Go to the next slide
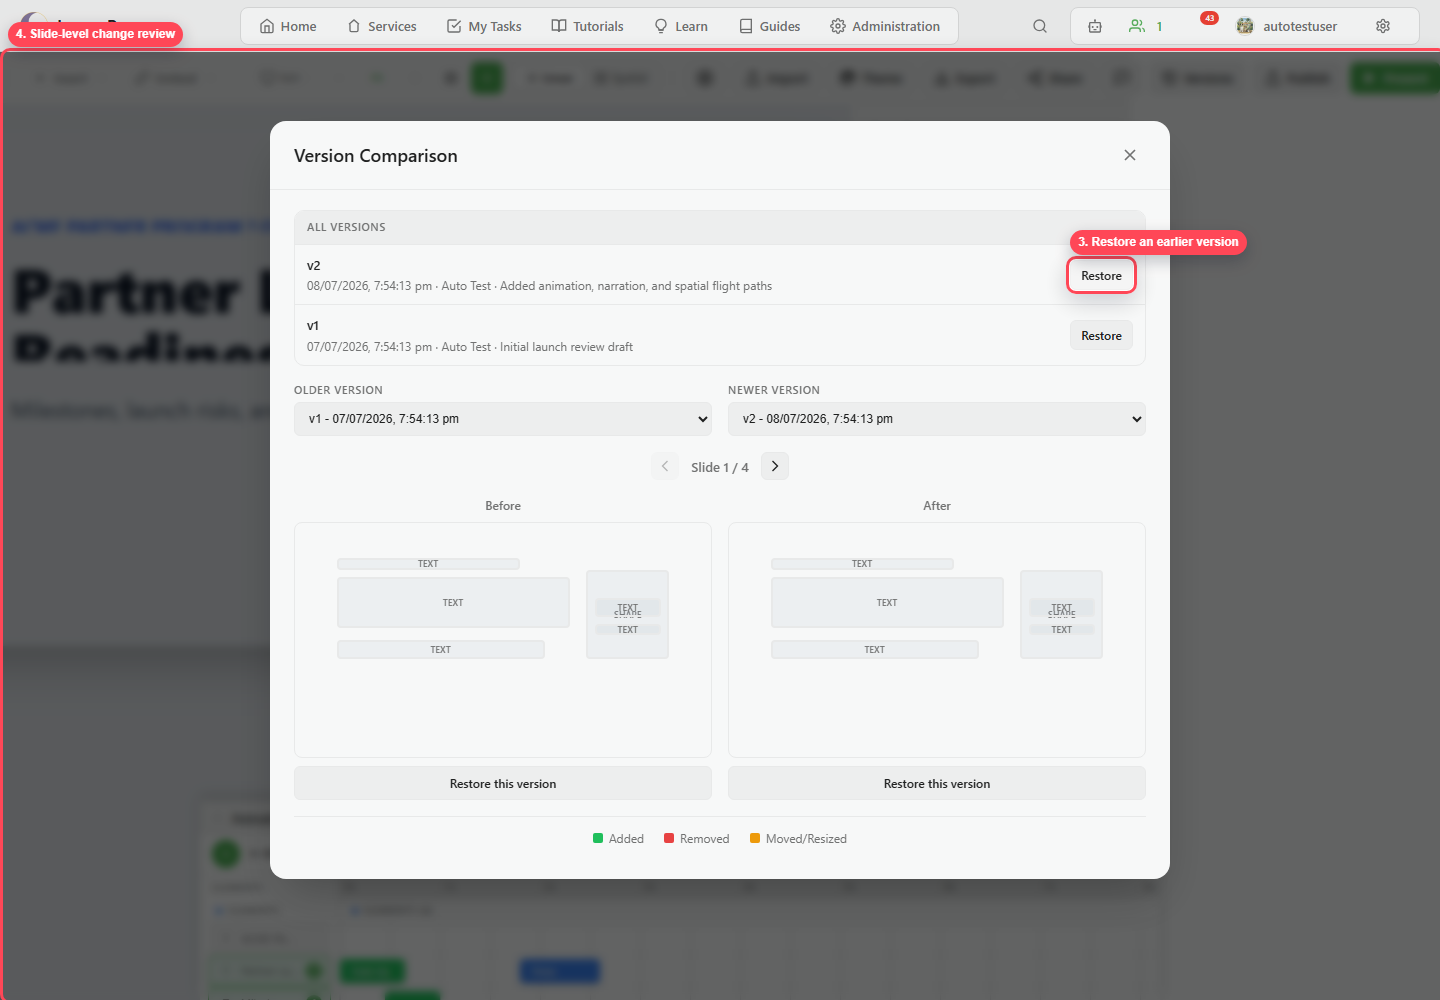The image size is (1440, 1000). pos(775,466)
